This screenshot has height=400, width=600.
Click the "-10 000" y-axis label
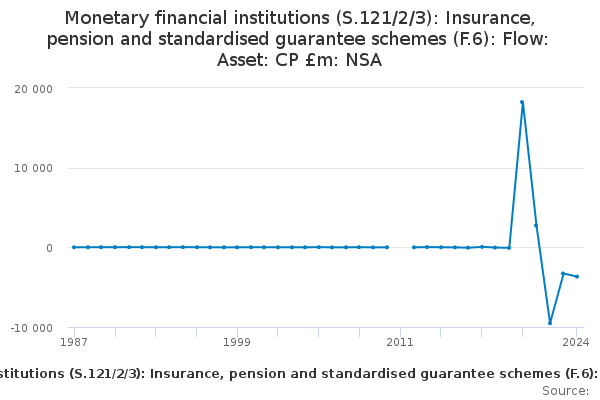click(x=31, y=328)
